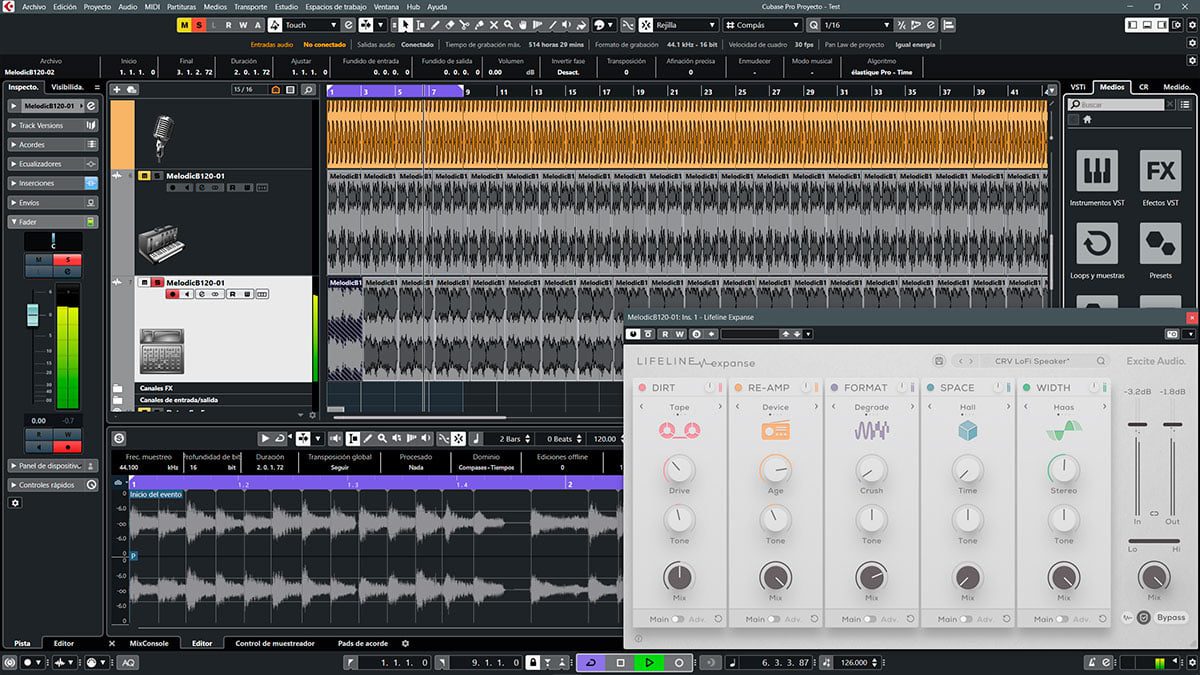Click the Device radio icon in RE-AMP

pyautogui.click(x=775, y=430)
